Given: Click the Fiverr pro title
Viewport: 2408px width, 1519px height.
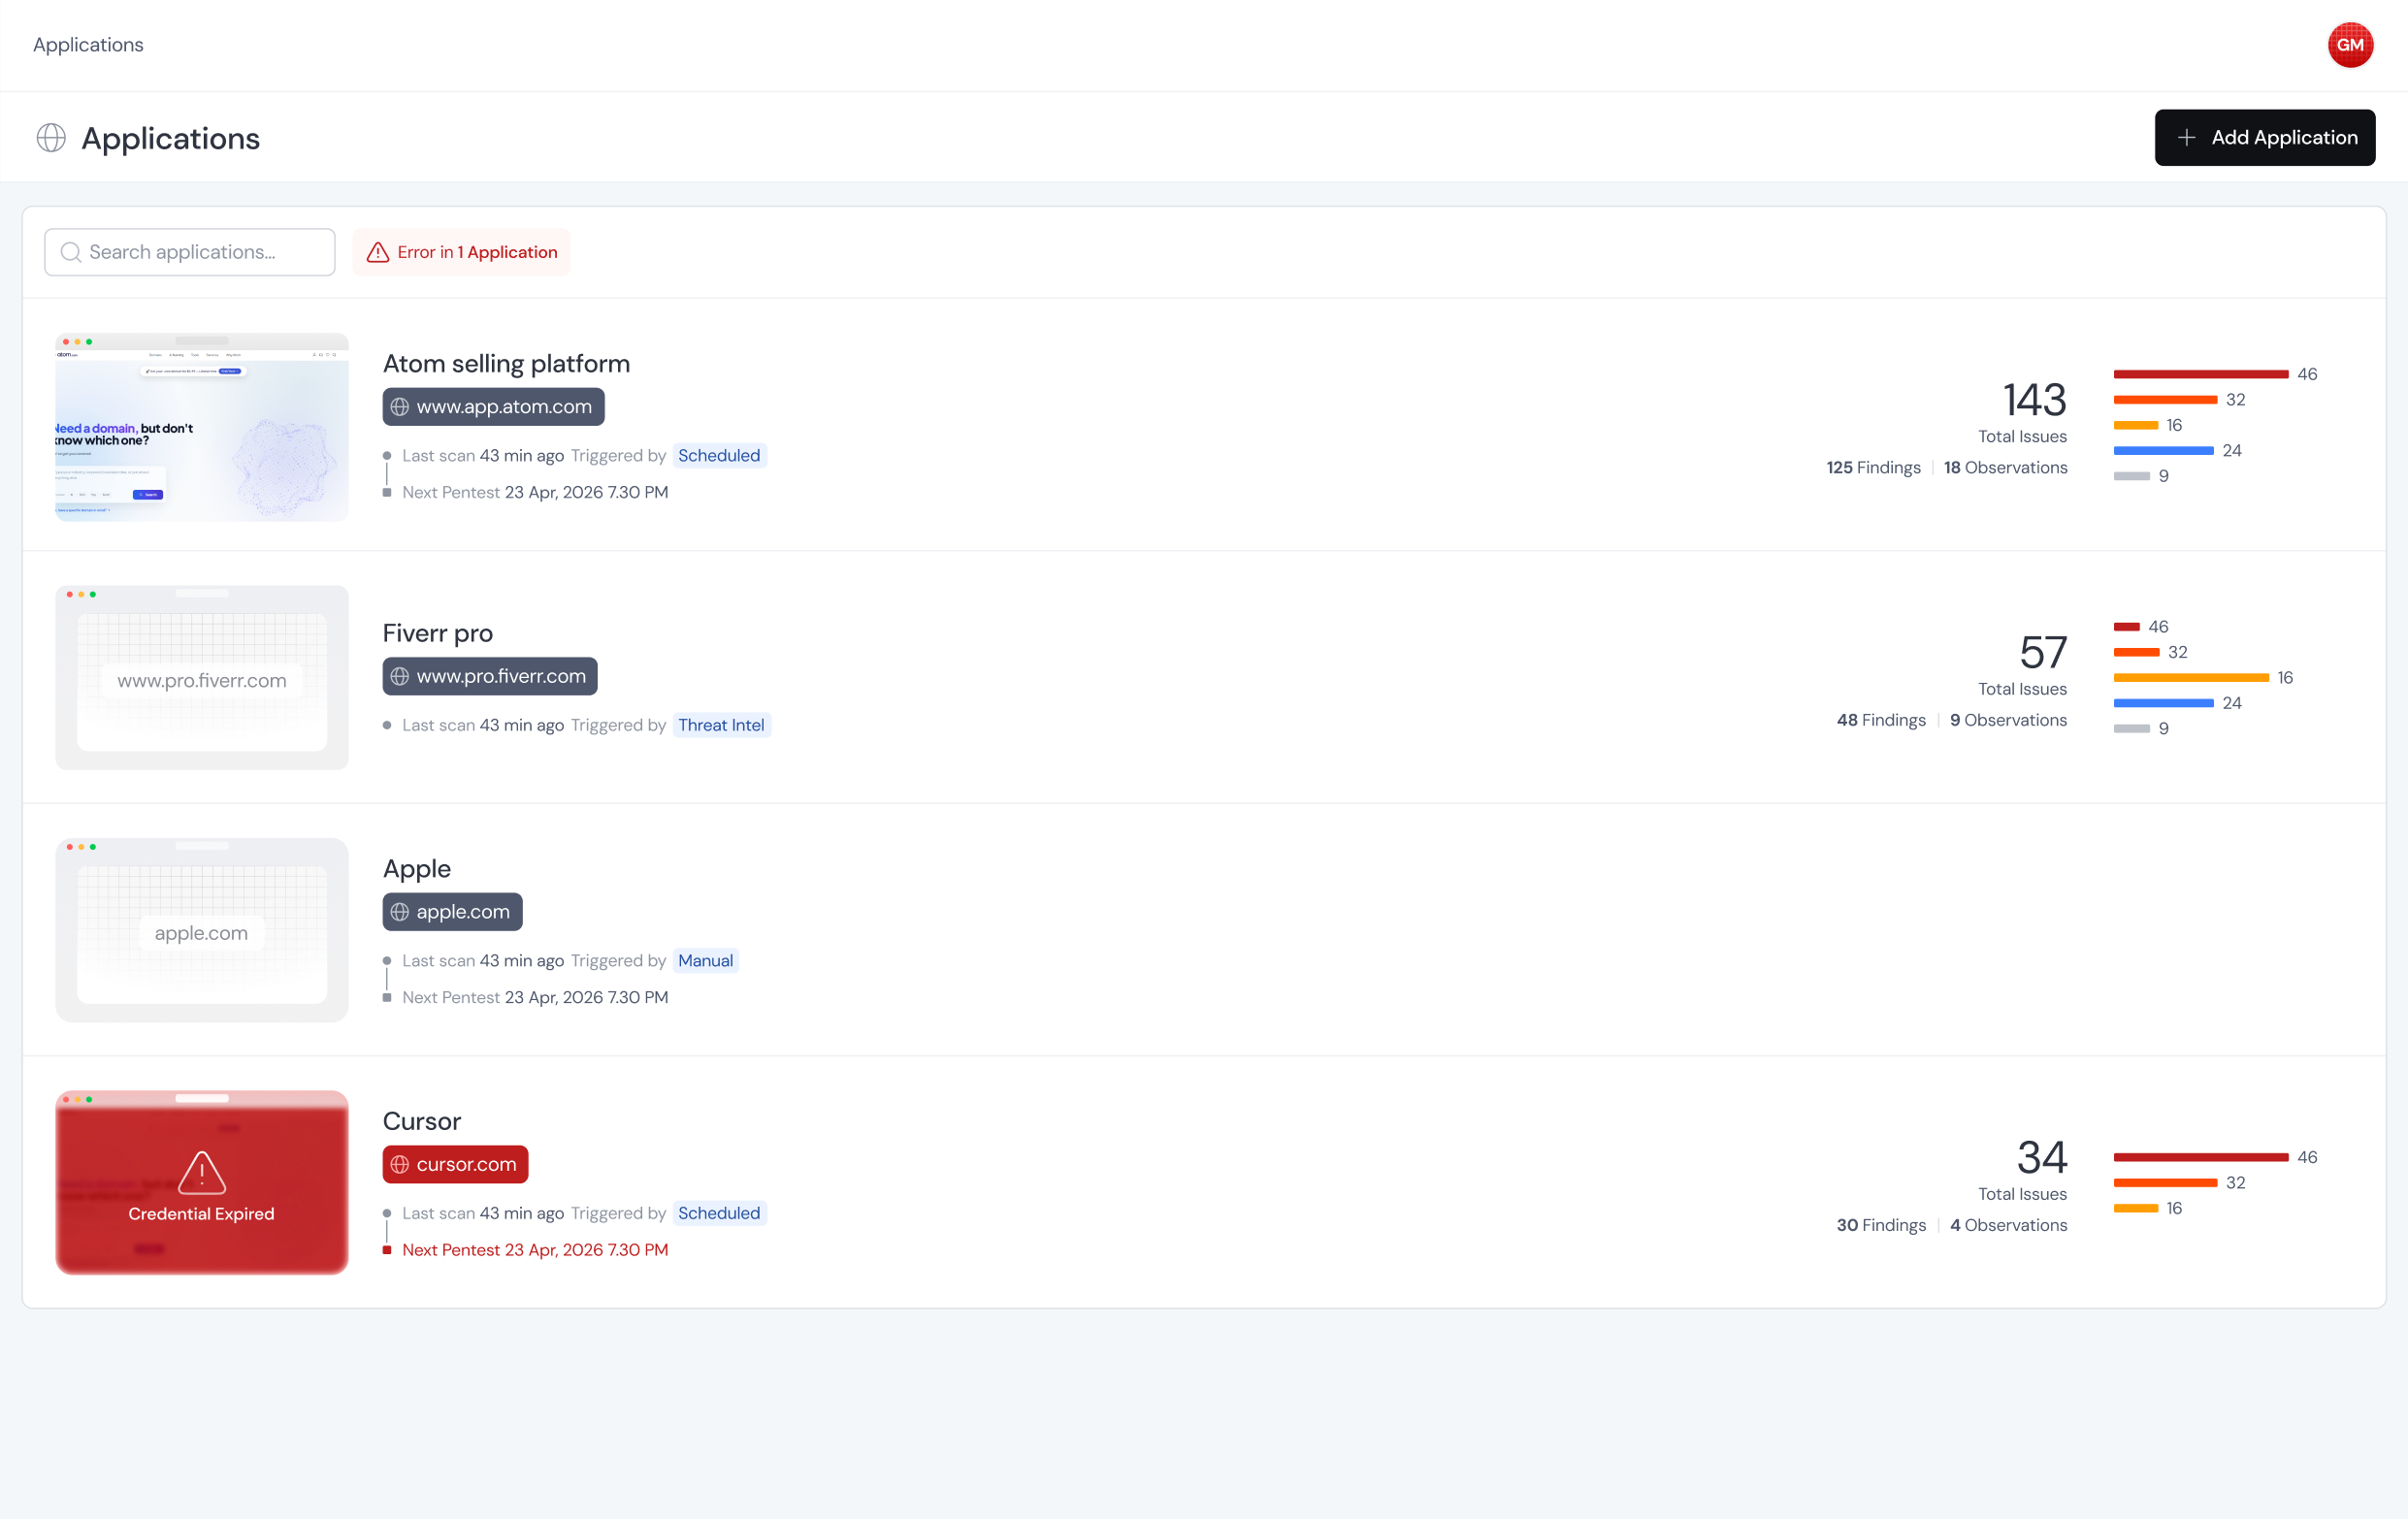Looking at the screenshot, I should tap(438, 634).
